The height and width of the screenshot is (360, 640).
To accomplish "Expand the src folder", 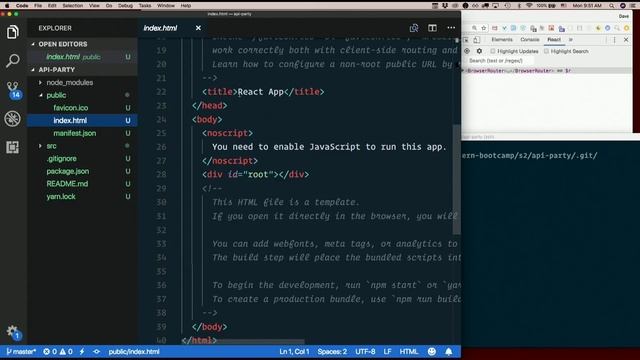I will (40, 146).
